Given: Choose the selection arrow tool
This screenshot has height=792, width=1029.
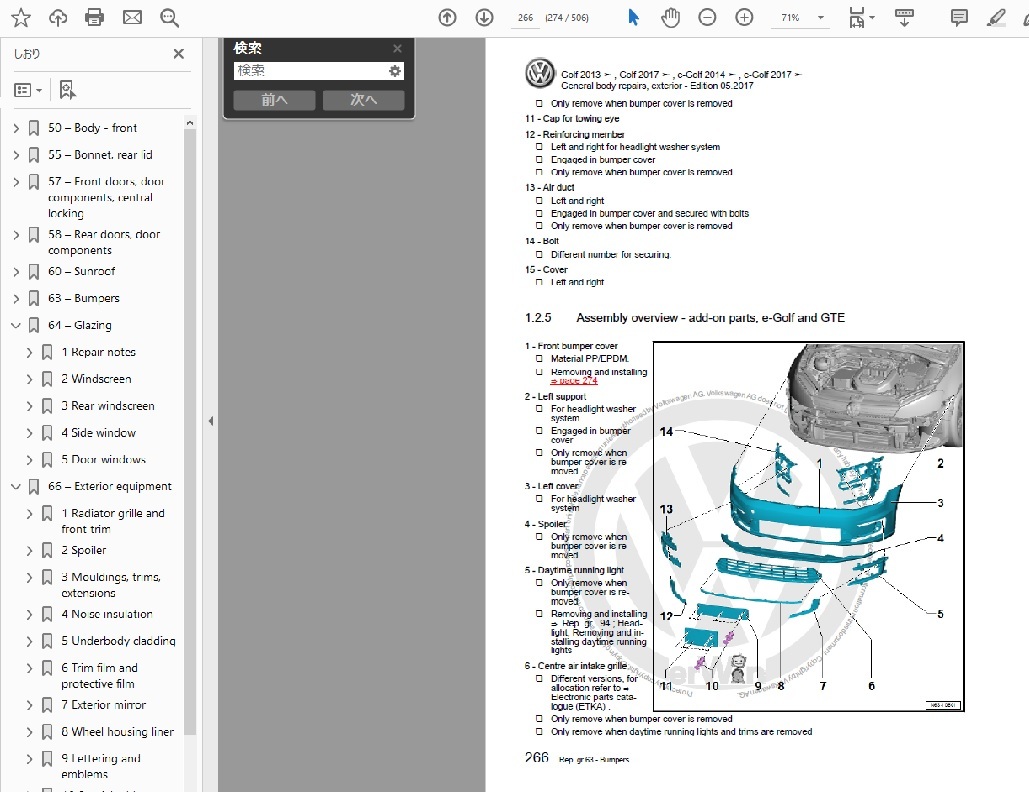Looking at the screenshot, I should click(633, 18).
